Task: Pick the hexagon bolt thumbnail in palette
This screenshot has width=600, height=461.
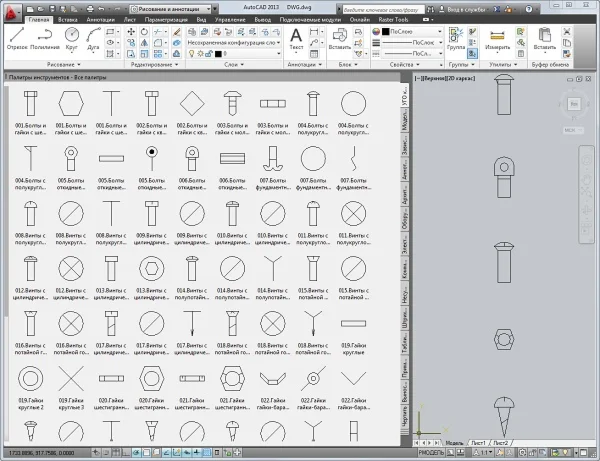Action: click(69, 102)
